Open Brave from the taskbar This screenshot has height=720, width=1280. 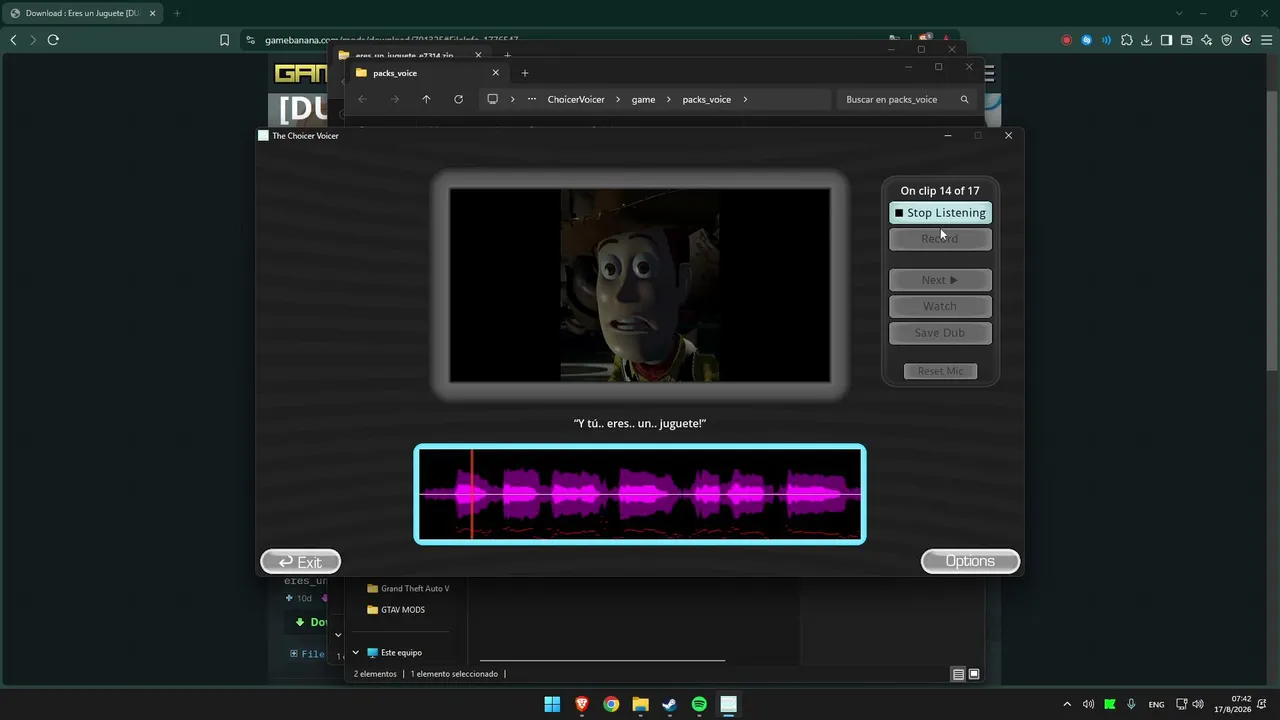[x=582, y=704]
